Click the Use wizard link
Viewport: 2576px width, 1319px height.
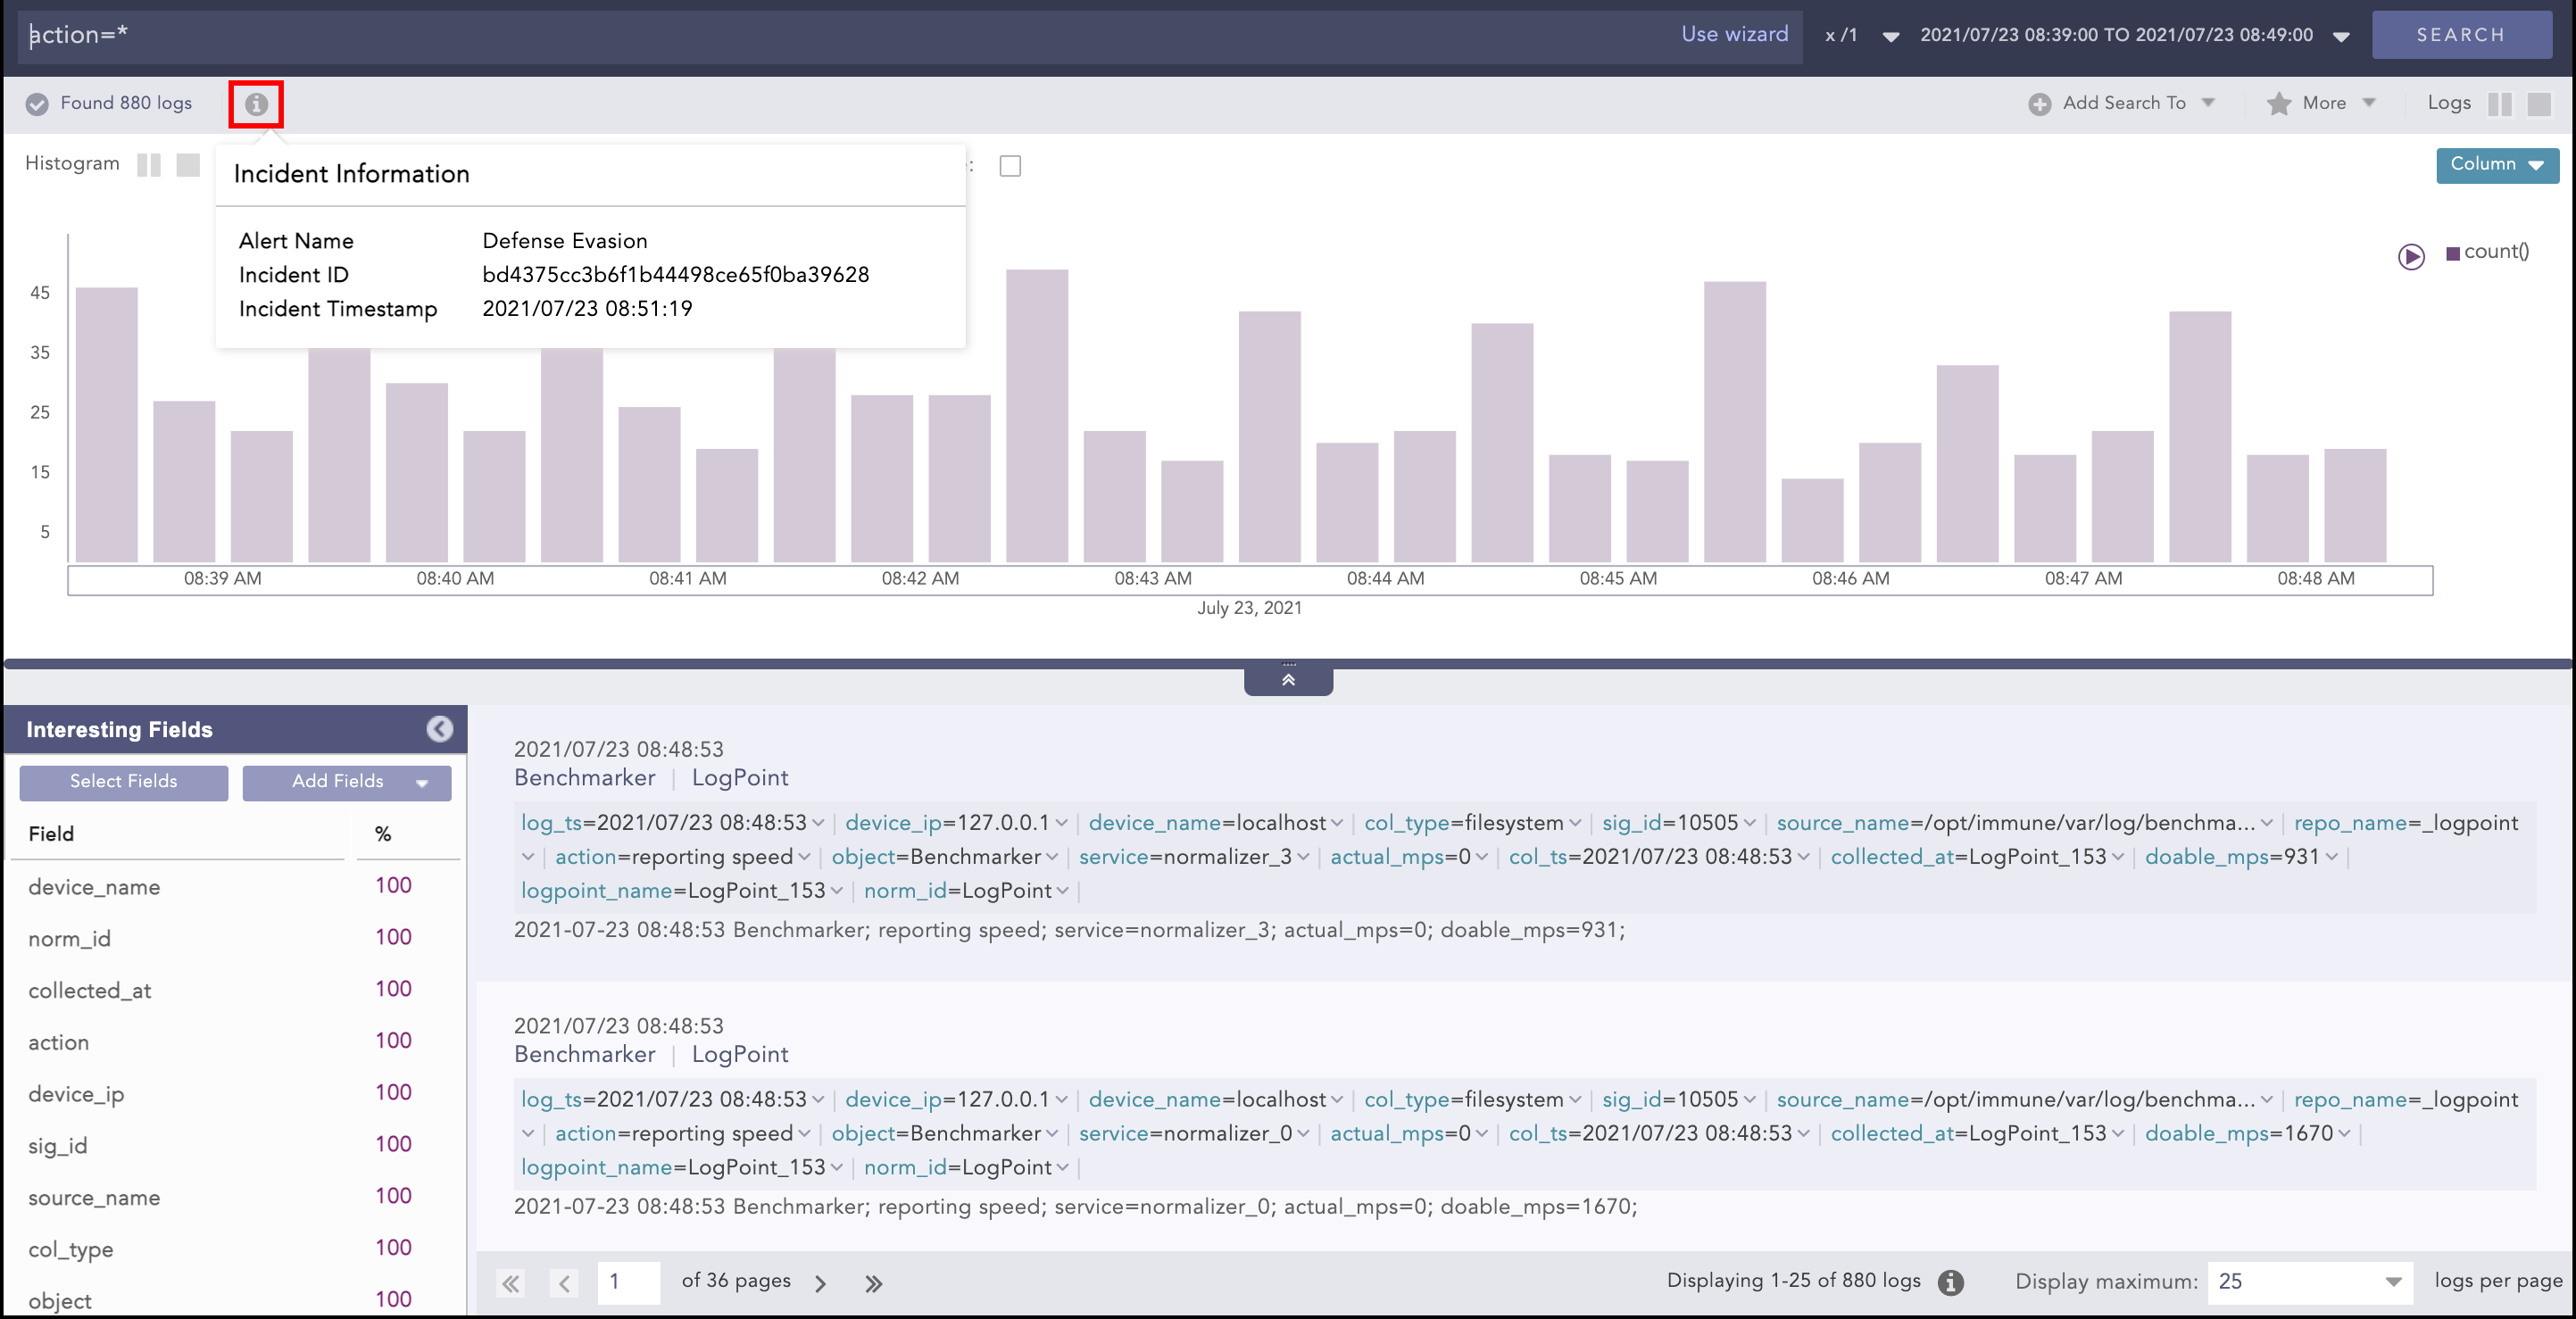(x=1734, y=34)
